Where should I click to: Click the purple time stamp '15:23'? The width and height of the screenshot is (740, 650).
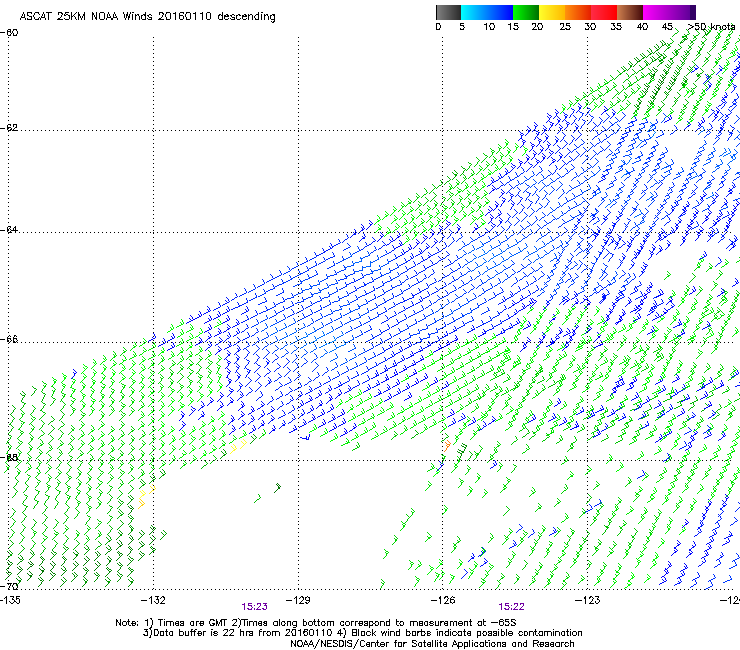pos(254,607)
